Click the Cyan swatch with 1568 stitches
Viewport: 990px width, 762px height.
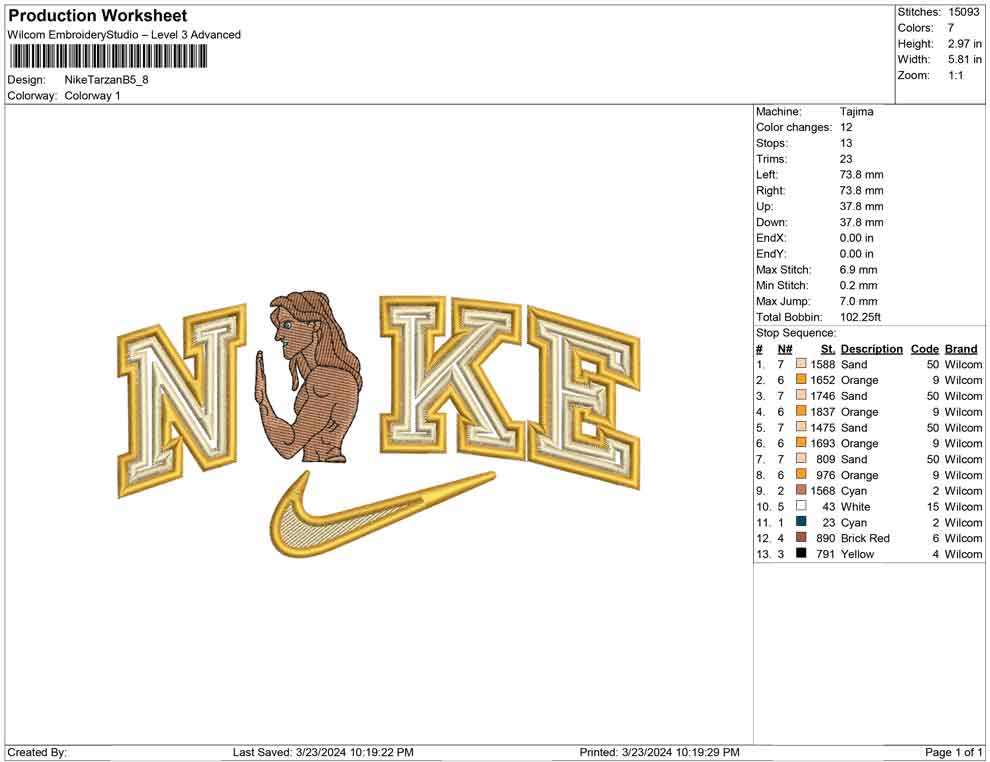pos(801,490)
